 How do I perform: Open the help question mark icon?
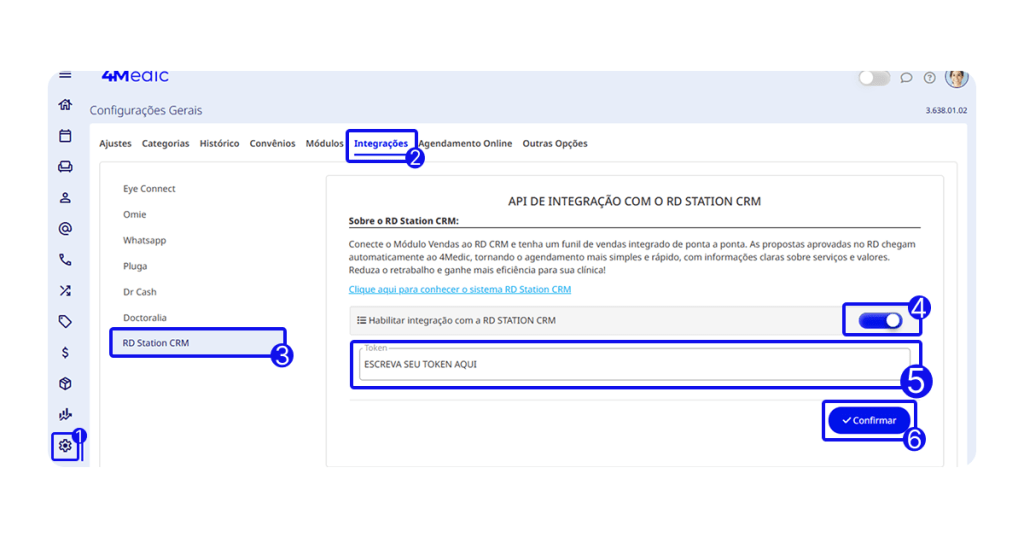point(930,78)
